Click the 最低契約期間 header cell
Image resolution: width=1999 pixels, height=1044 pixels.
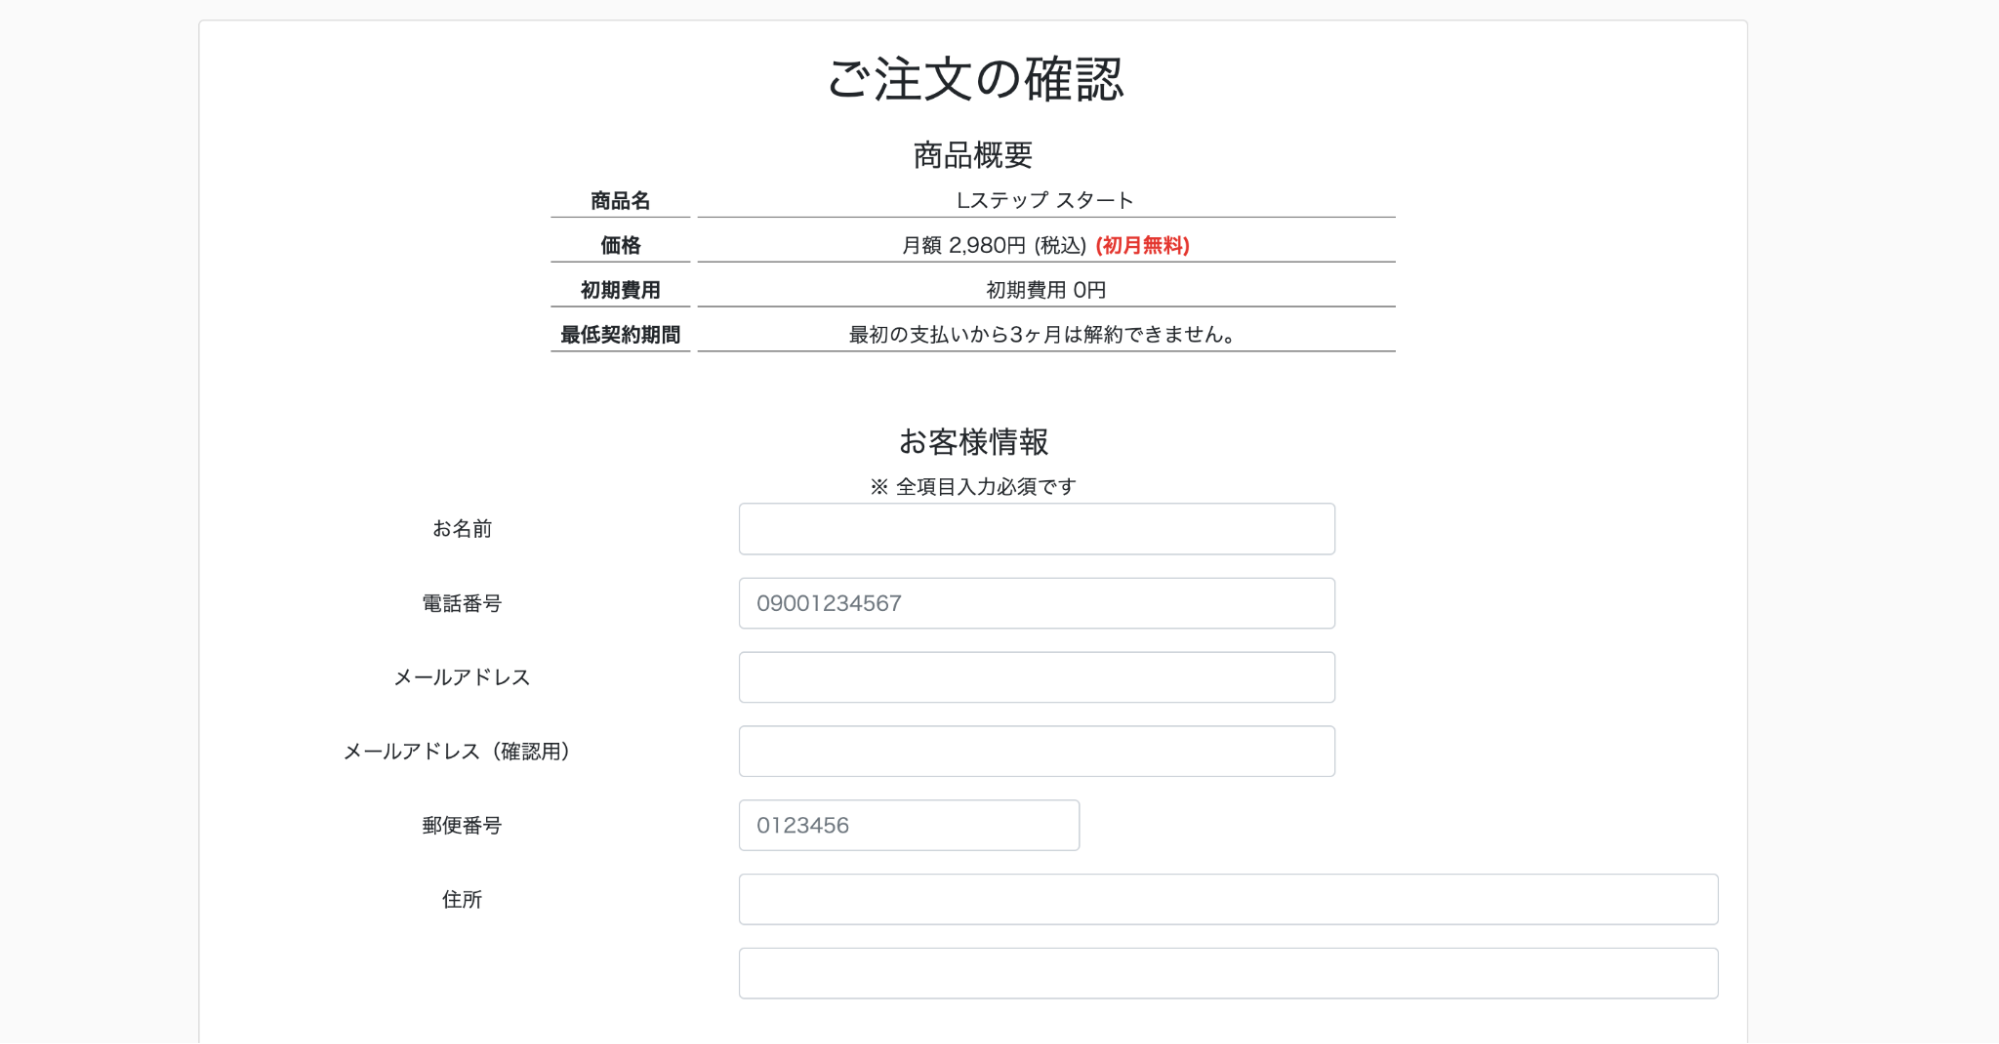click(x=620, y=335)
